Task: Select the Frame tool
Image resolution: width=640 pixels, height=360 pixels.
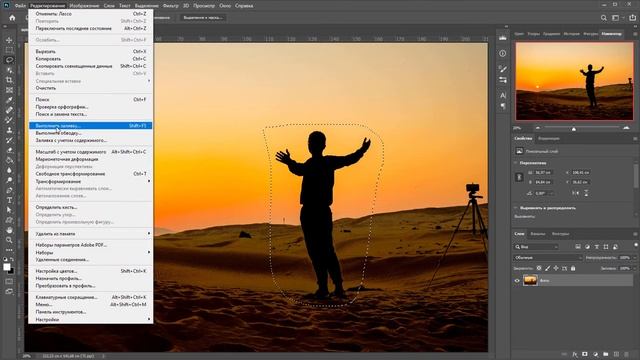Action: 9,90
